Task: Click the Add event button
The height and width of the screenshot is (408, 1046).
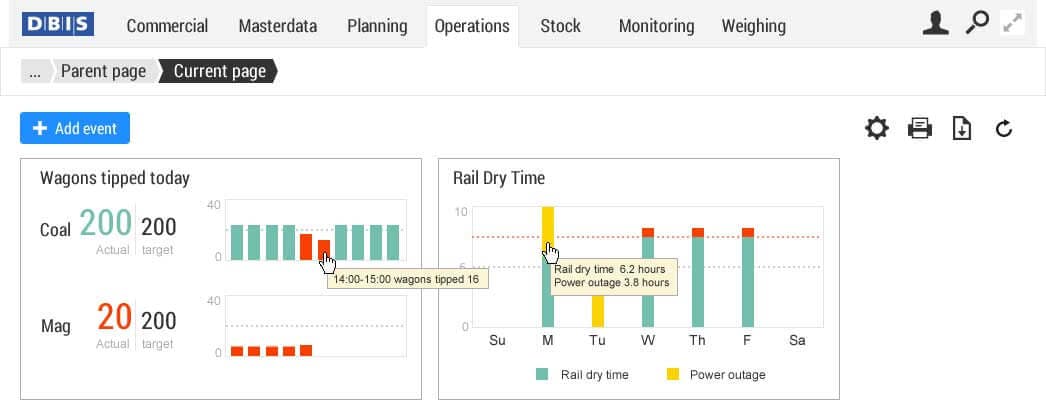Action: click(75, 128)
